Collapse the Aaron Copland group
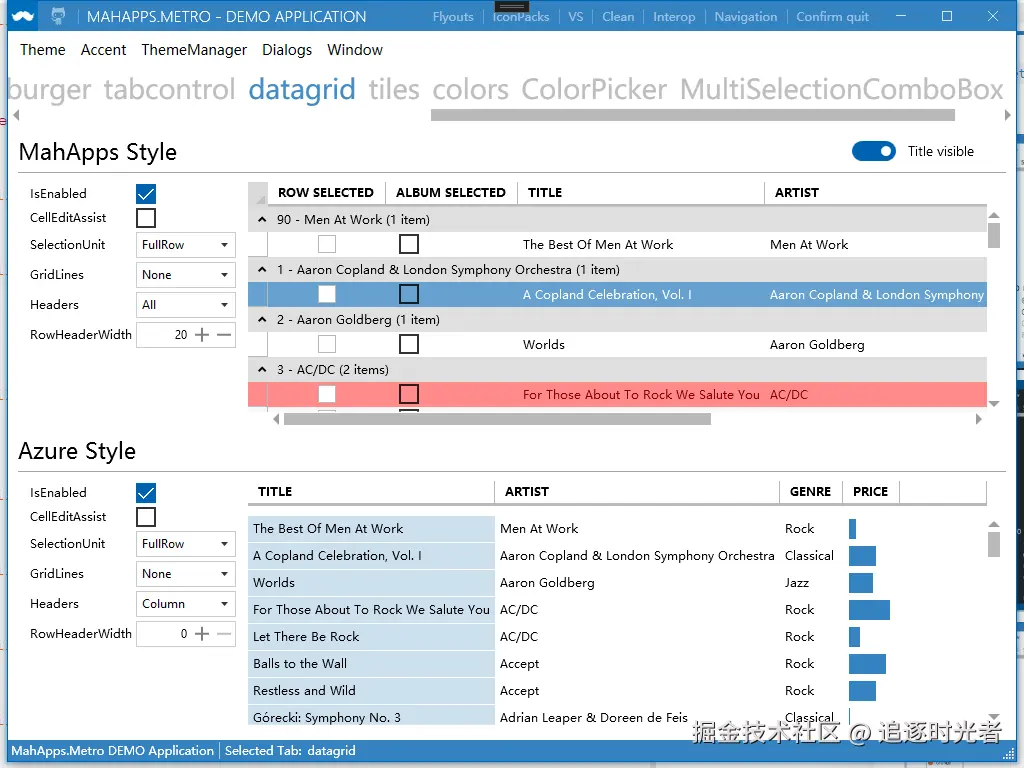 262,270
